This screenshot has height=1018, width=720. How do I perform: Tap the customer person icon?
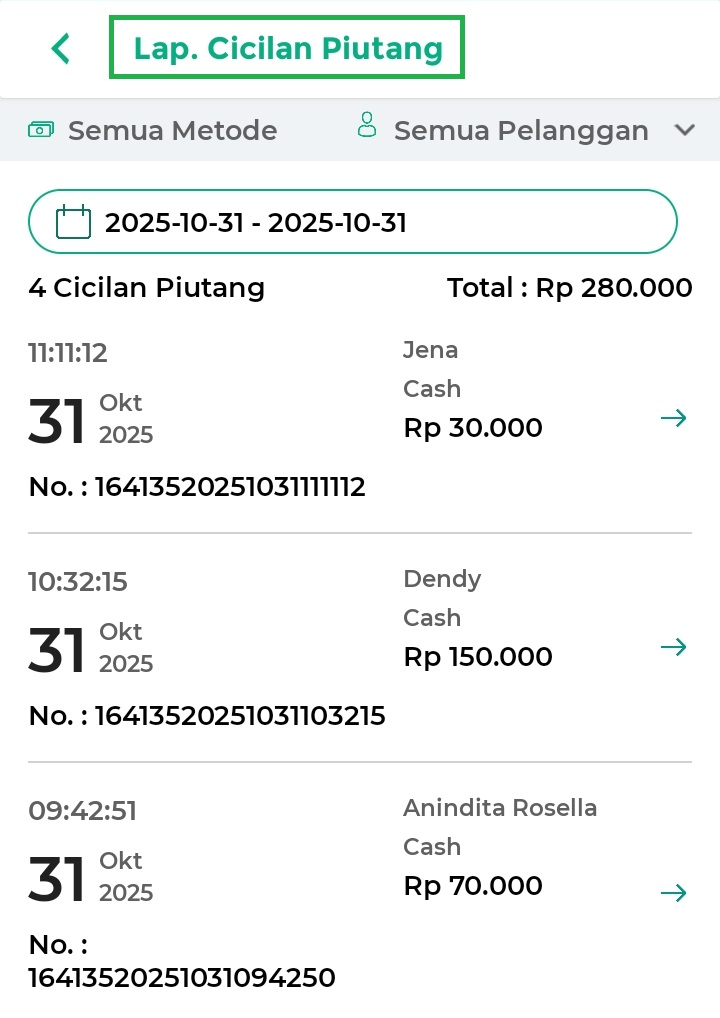click(x=368, y=126)
